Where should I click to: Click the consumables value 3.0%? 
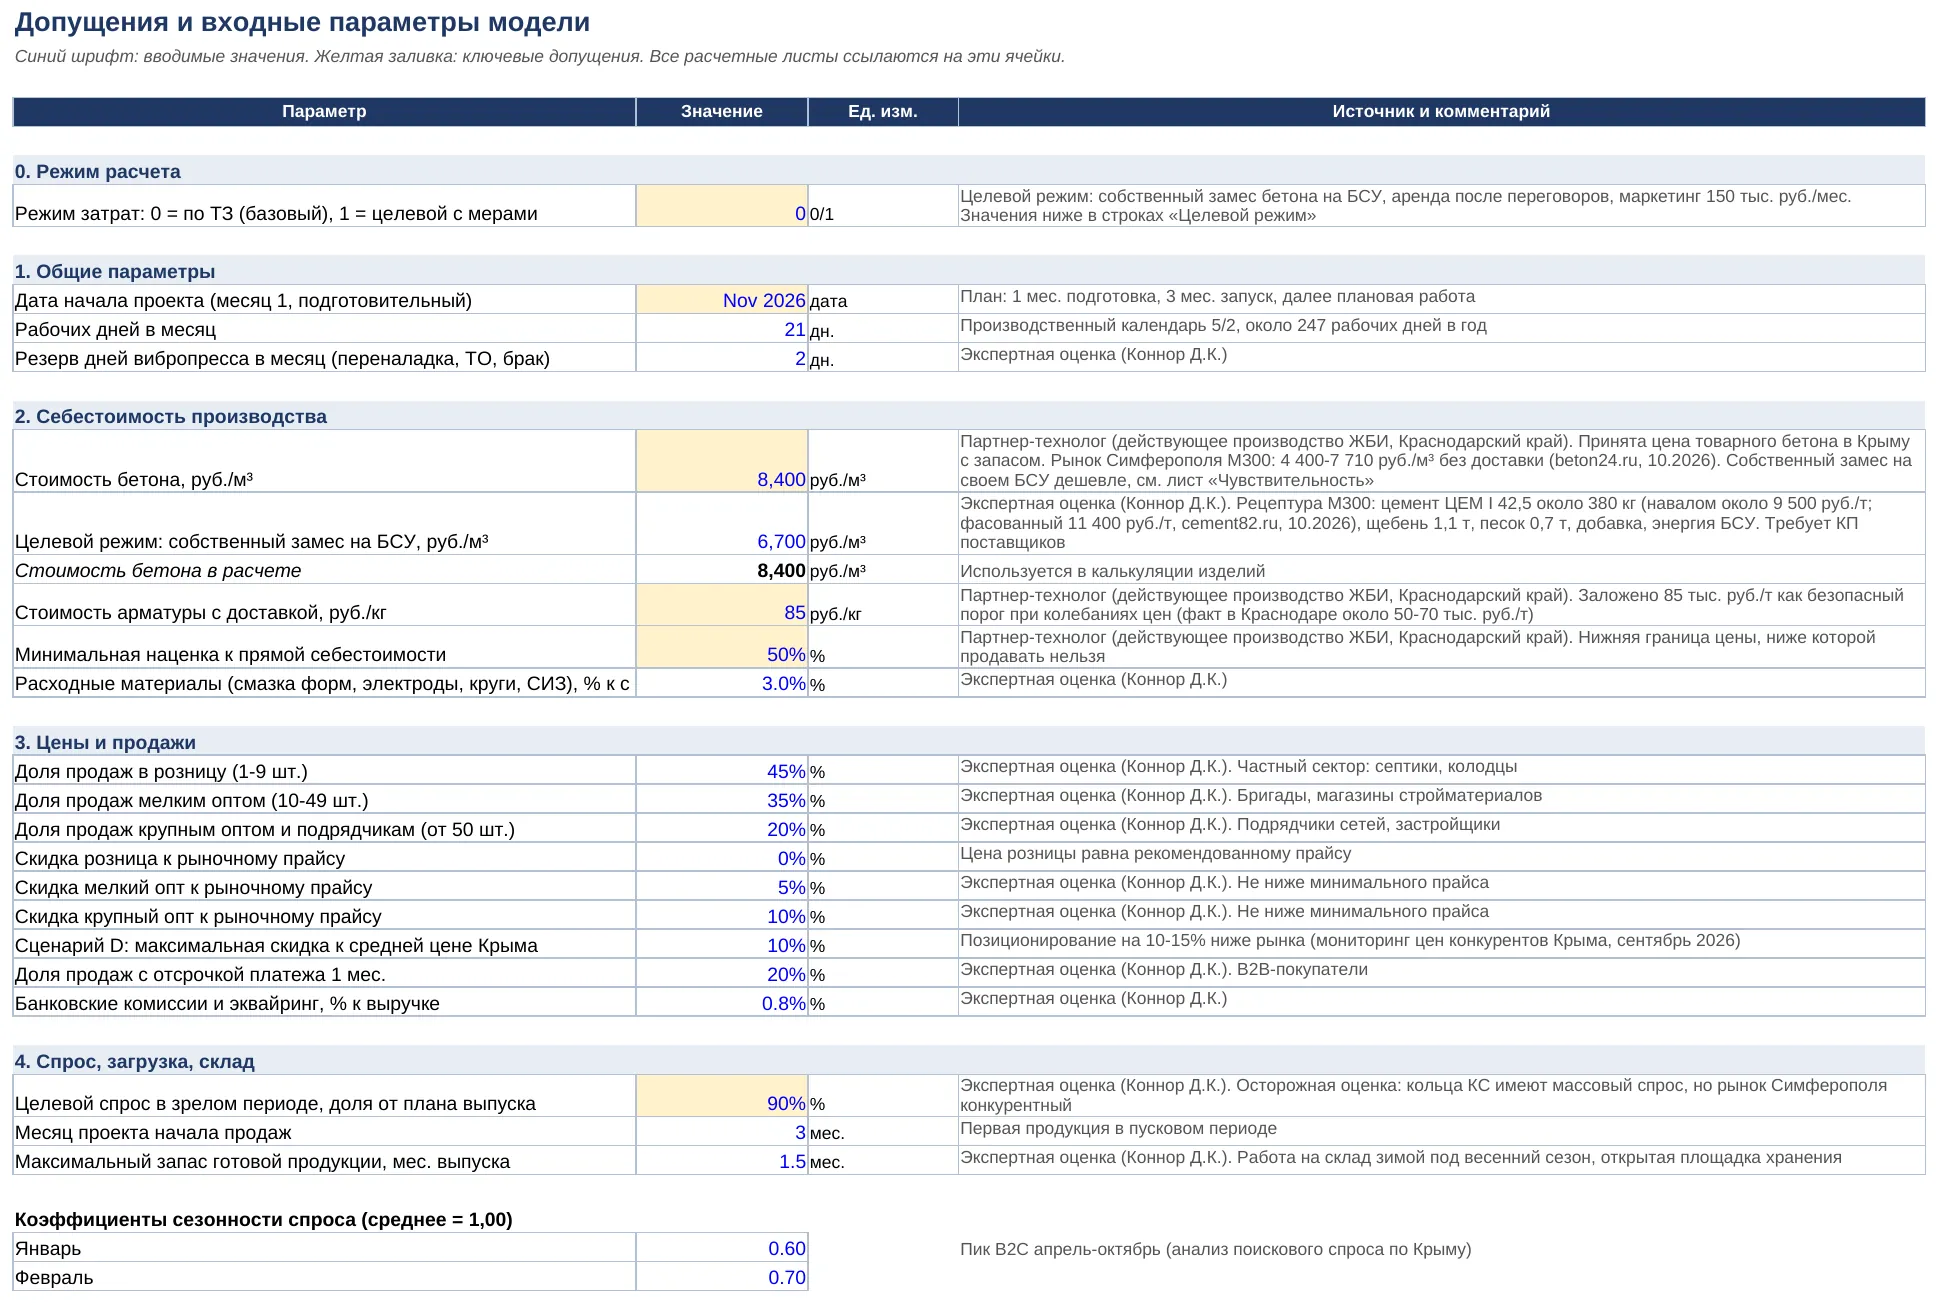[721, 683]
